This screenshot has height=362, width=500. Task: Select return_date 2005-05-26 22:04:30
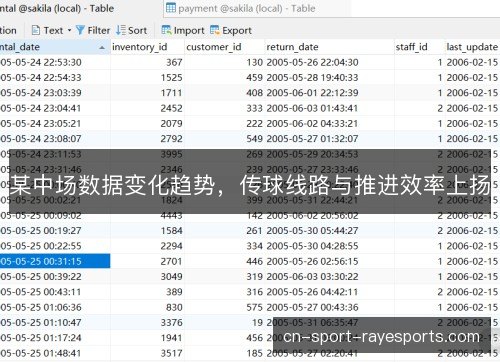tap(329, 62)
